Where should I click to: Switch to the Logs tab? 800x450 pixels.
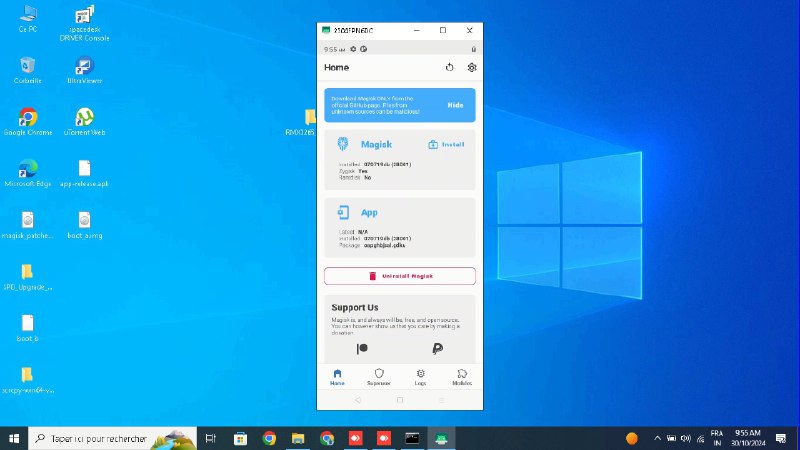click(x=420, y=377)
